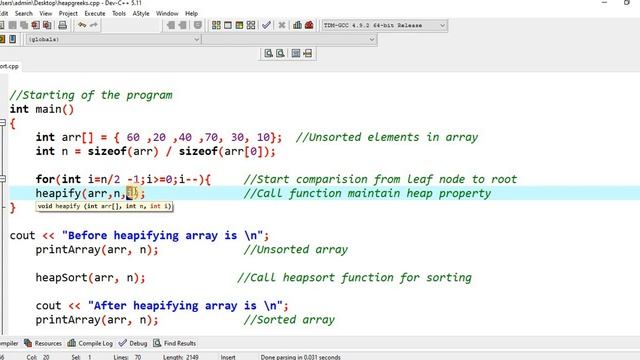Viewport: 640px width, 360px height.
Task: Open the Help menu
Action: (191, 13)
